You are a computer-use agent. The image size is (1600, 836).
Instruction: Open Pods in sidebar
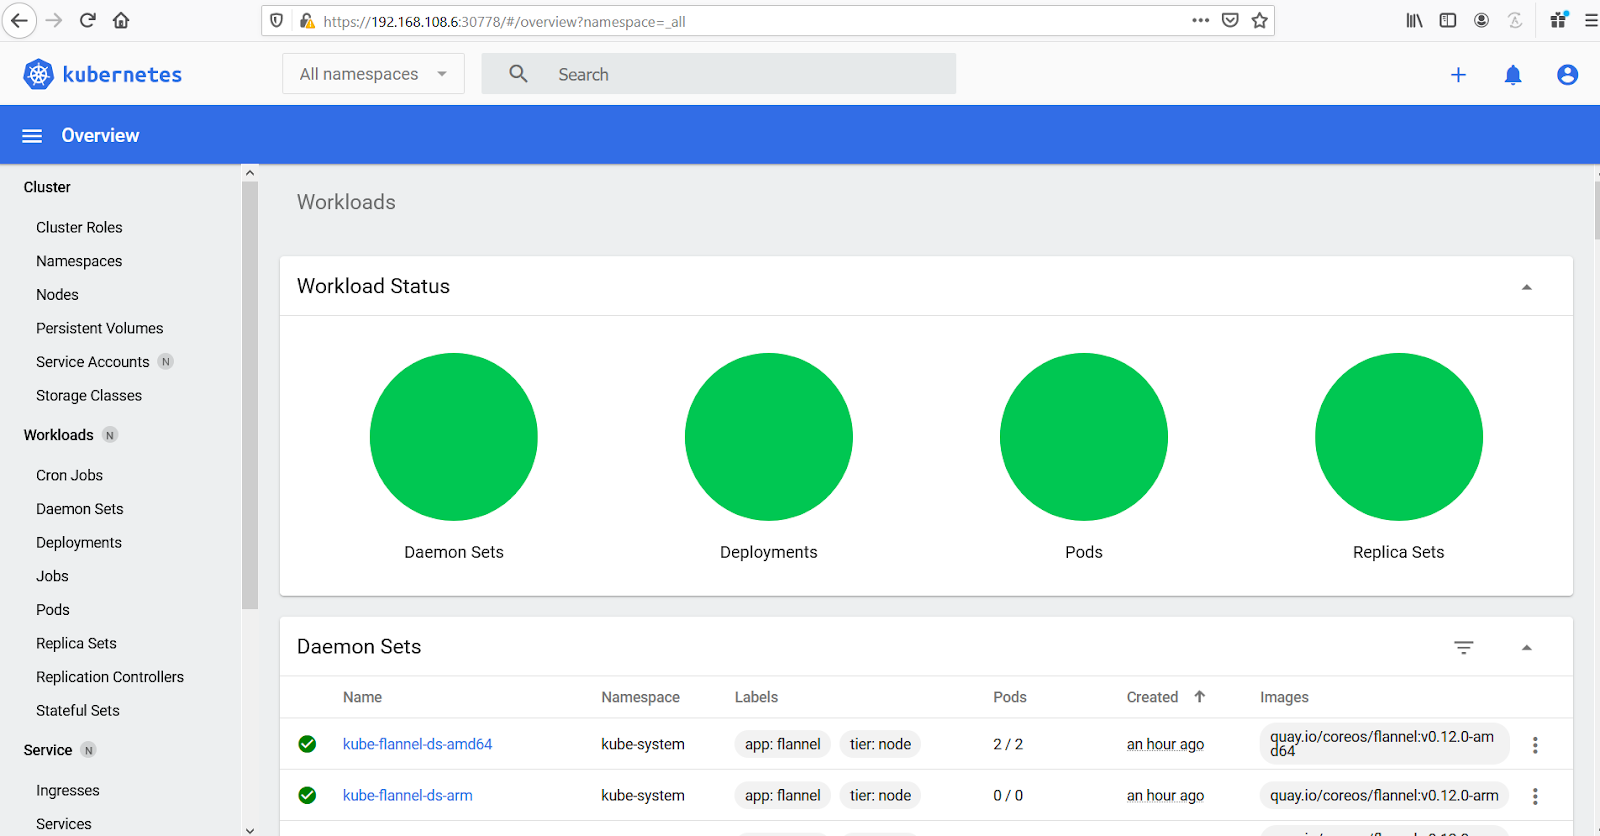click(x=53, y=610)
